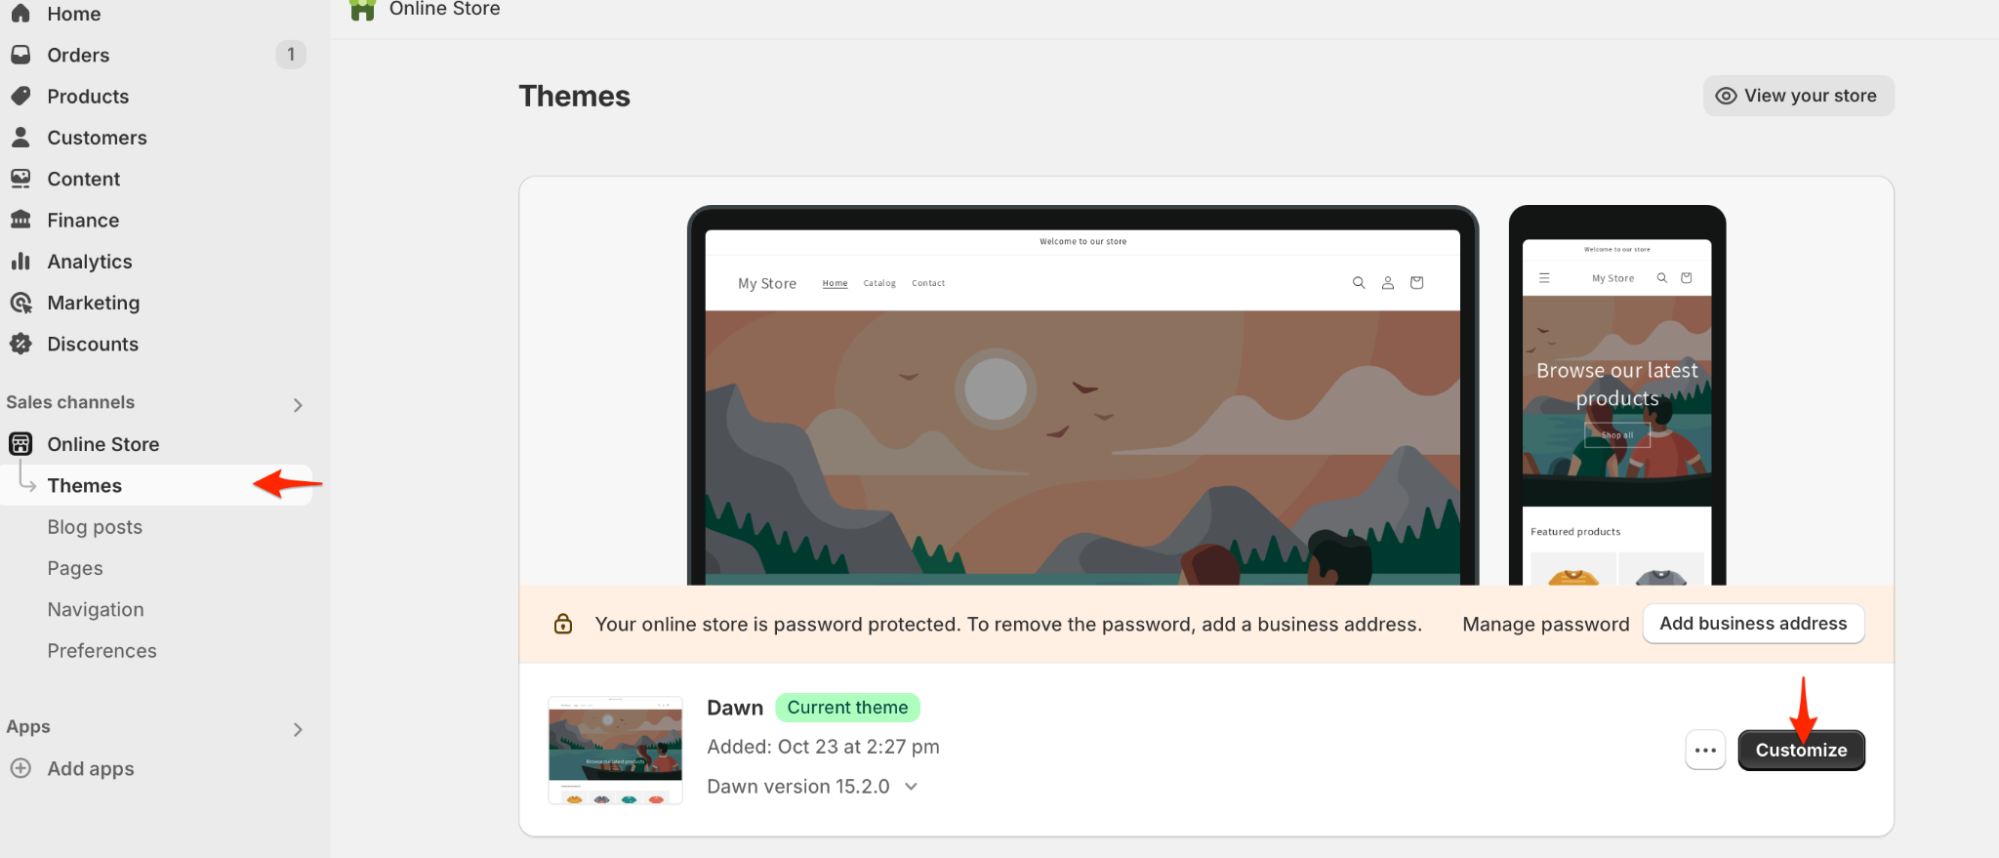Click the hamburger menu in mobile preview

click(1544, 278)
